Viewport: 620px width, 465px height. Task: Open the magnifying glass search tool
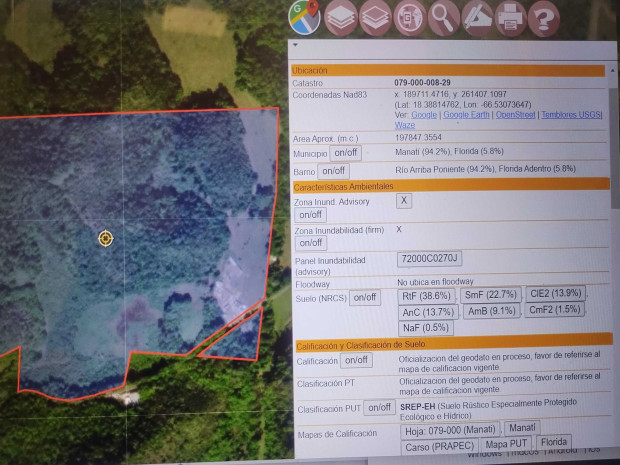point(442,16)
